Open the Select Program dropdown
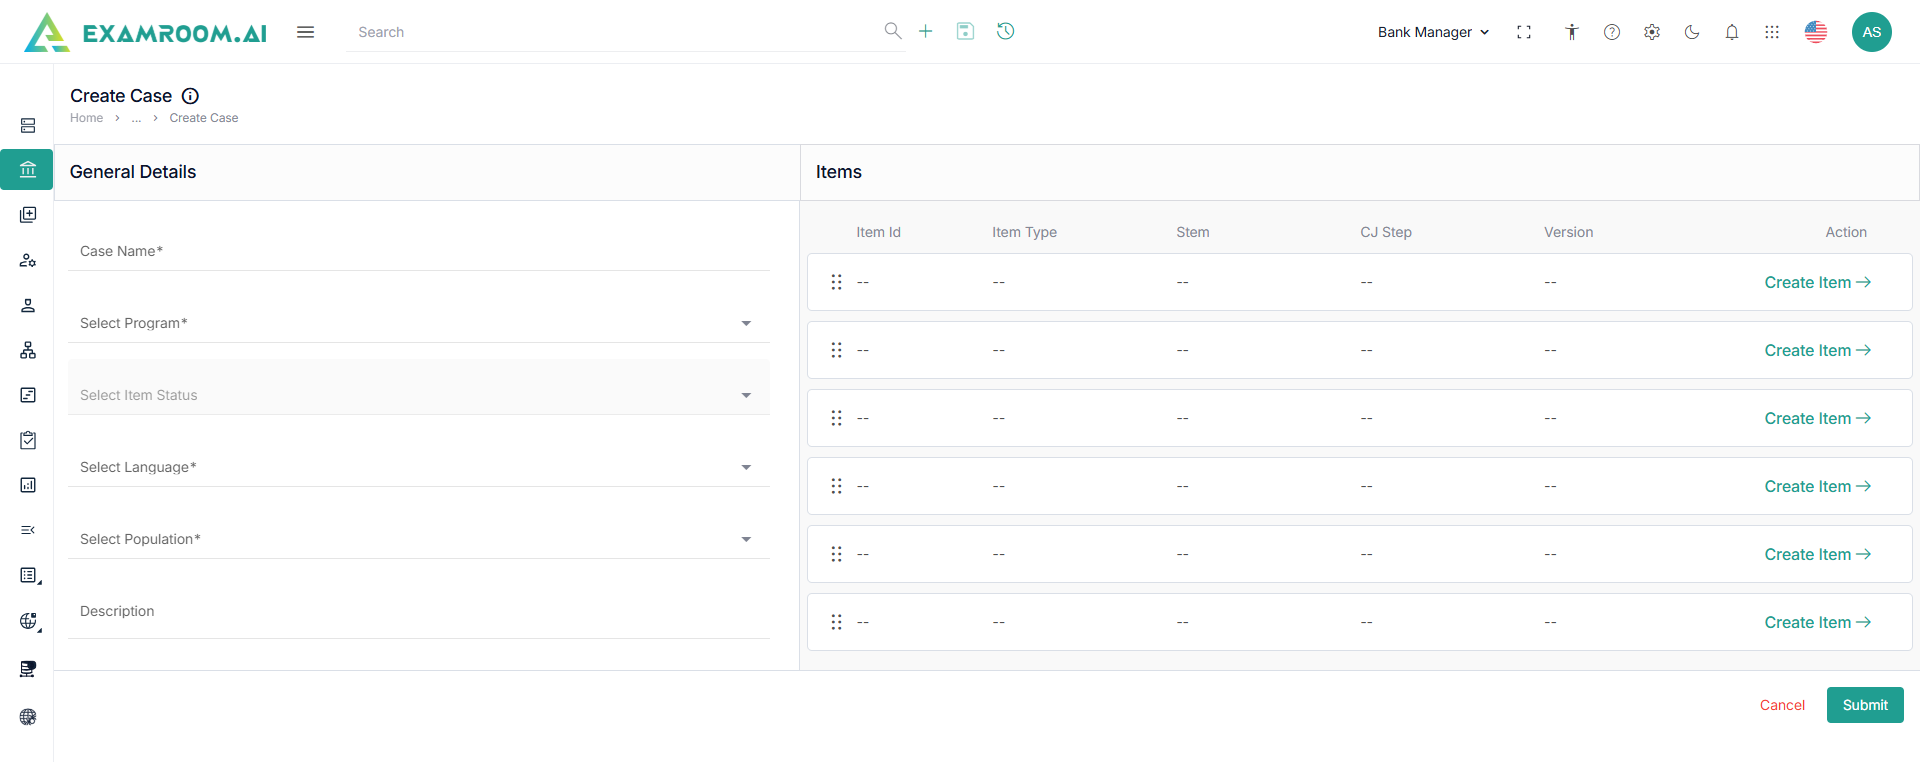1920x762 pixels. 418,323
